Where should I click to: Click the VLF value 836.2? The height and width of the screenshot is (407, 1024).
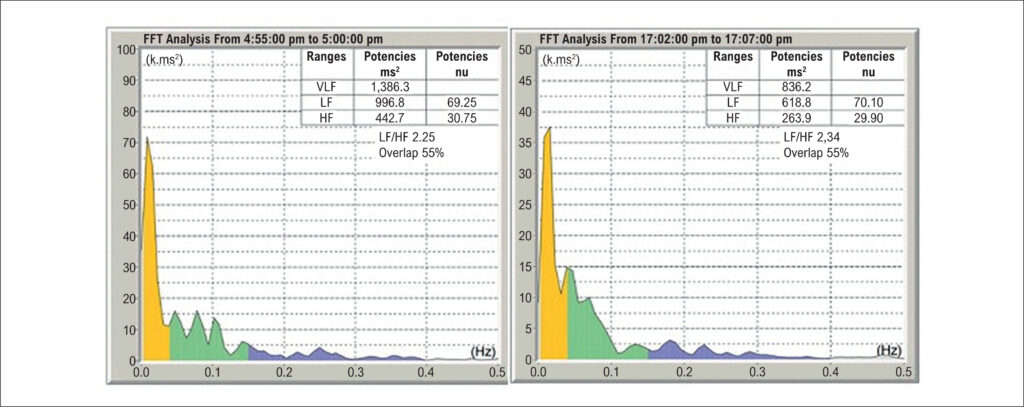click(x=795, y=87)
